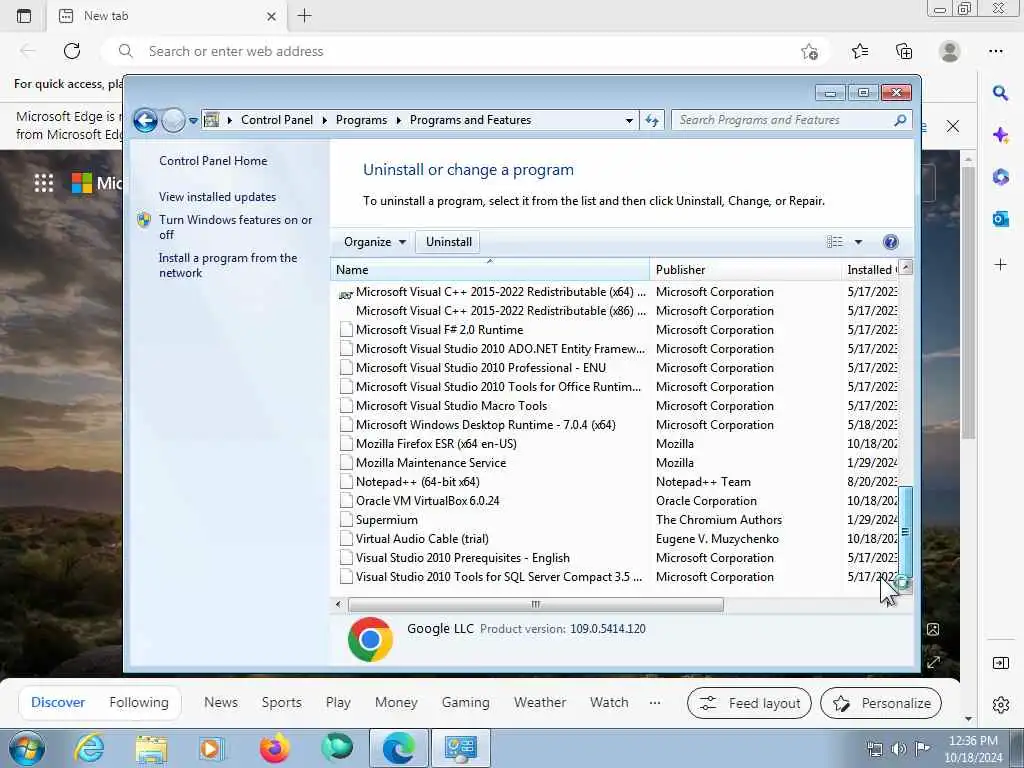The height and width of the screenshot is (768, 1024).
Task: Add this page to favorites in Edge
Action: tap(809, 52)
